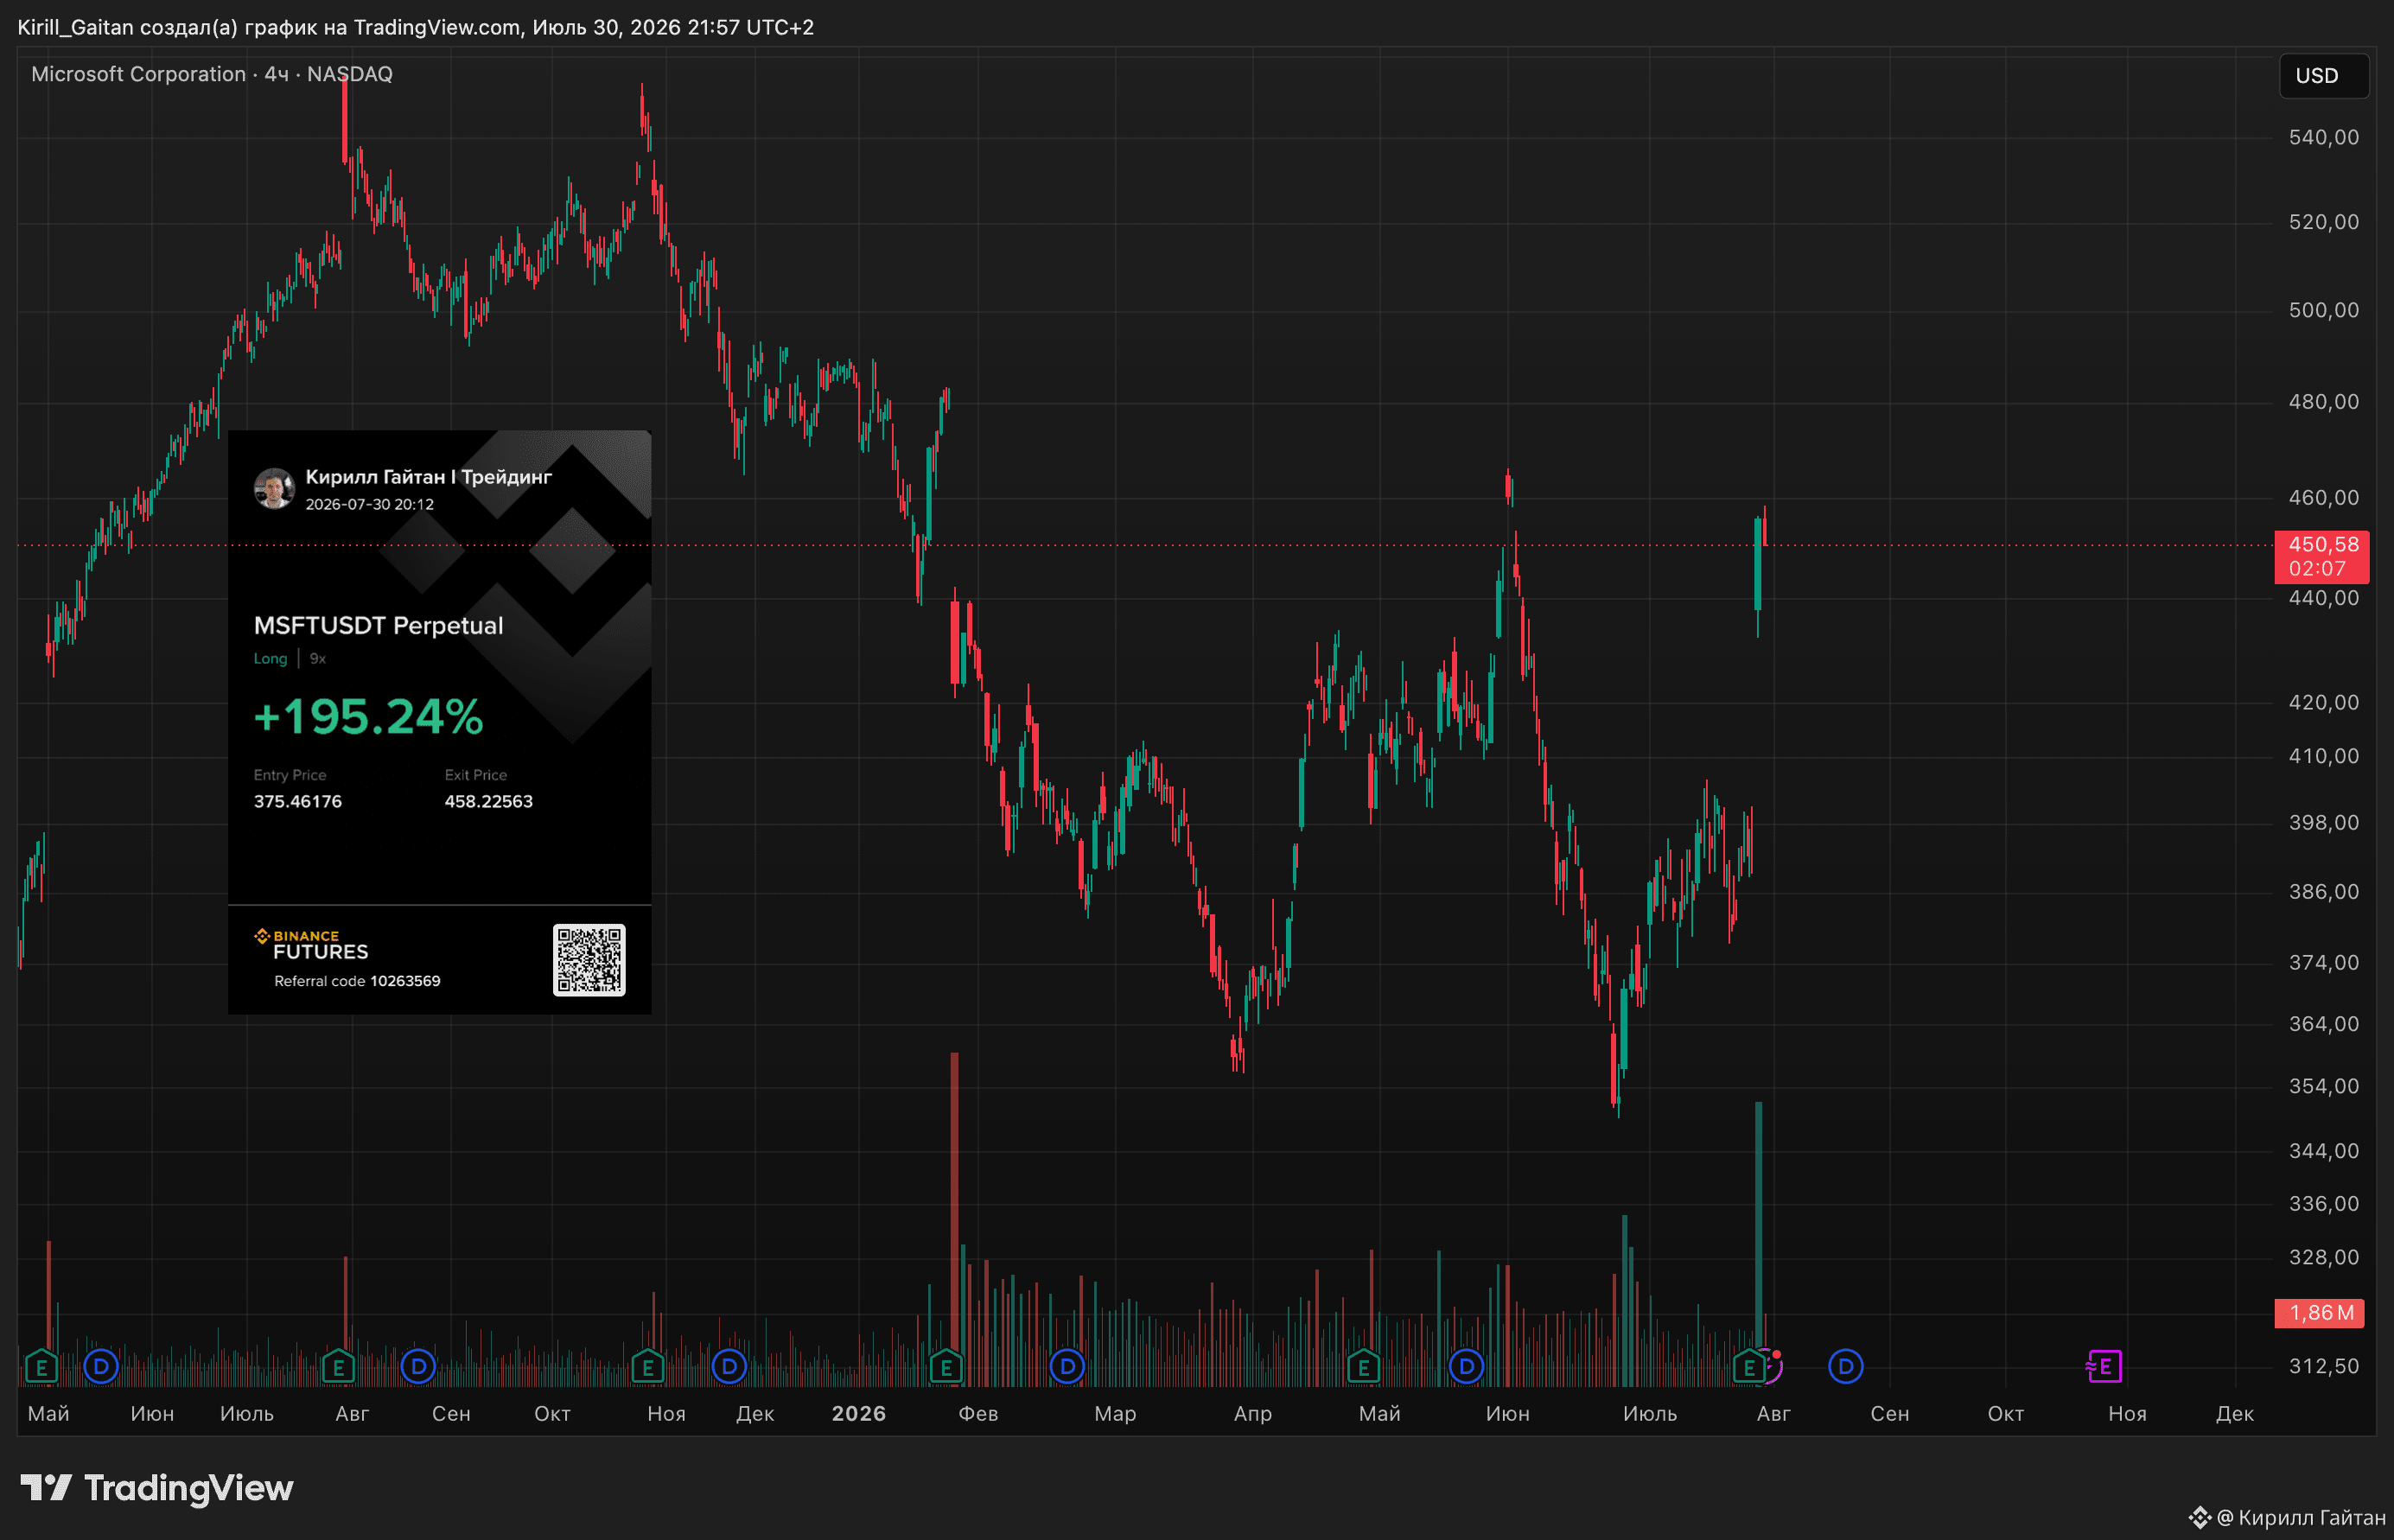
Task: Click green earnings marker before Авг 2026
Action: click(1749, 1366)
